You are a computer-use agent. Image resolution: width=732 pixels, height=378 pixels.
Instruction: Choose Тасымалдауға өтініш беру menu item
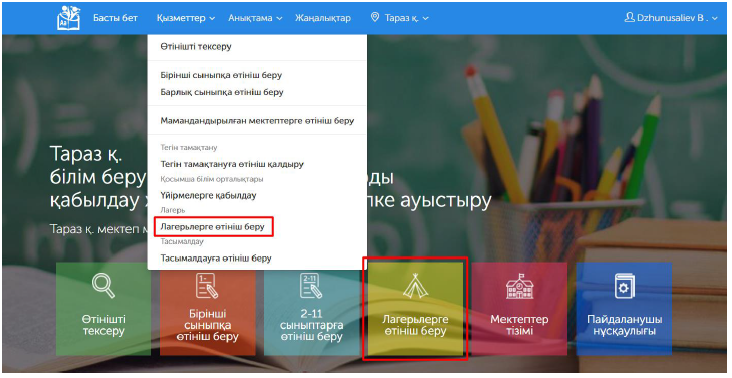(x=216, y=258)
